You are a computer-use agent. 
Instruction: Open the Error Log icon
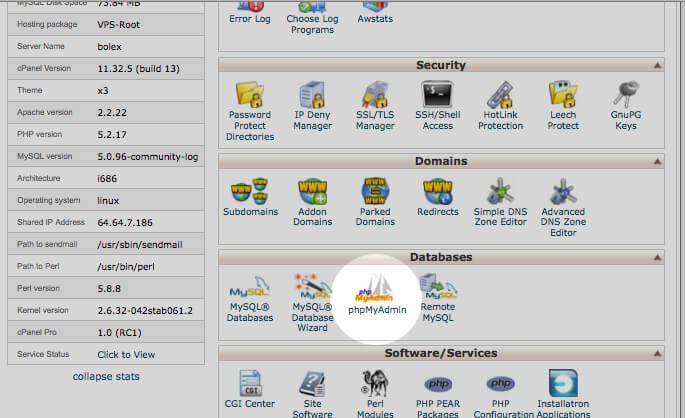pyautogui.click(x=250, y=12)
